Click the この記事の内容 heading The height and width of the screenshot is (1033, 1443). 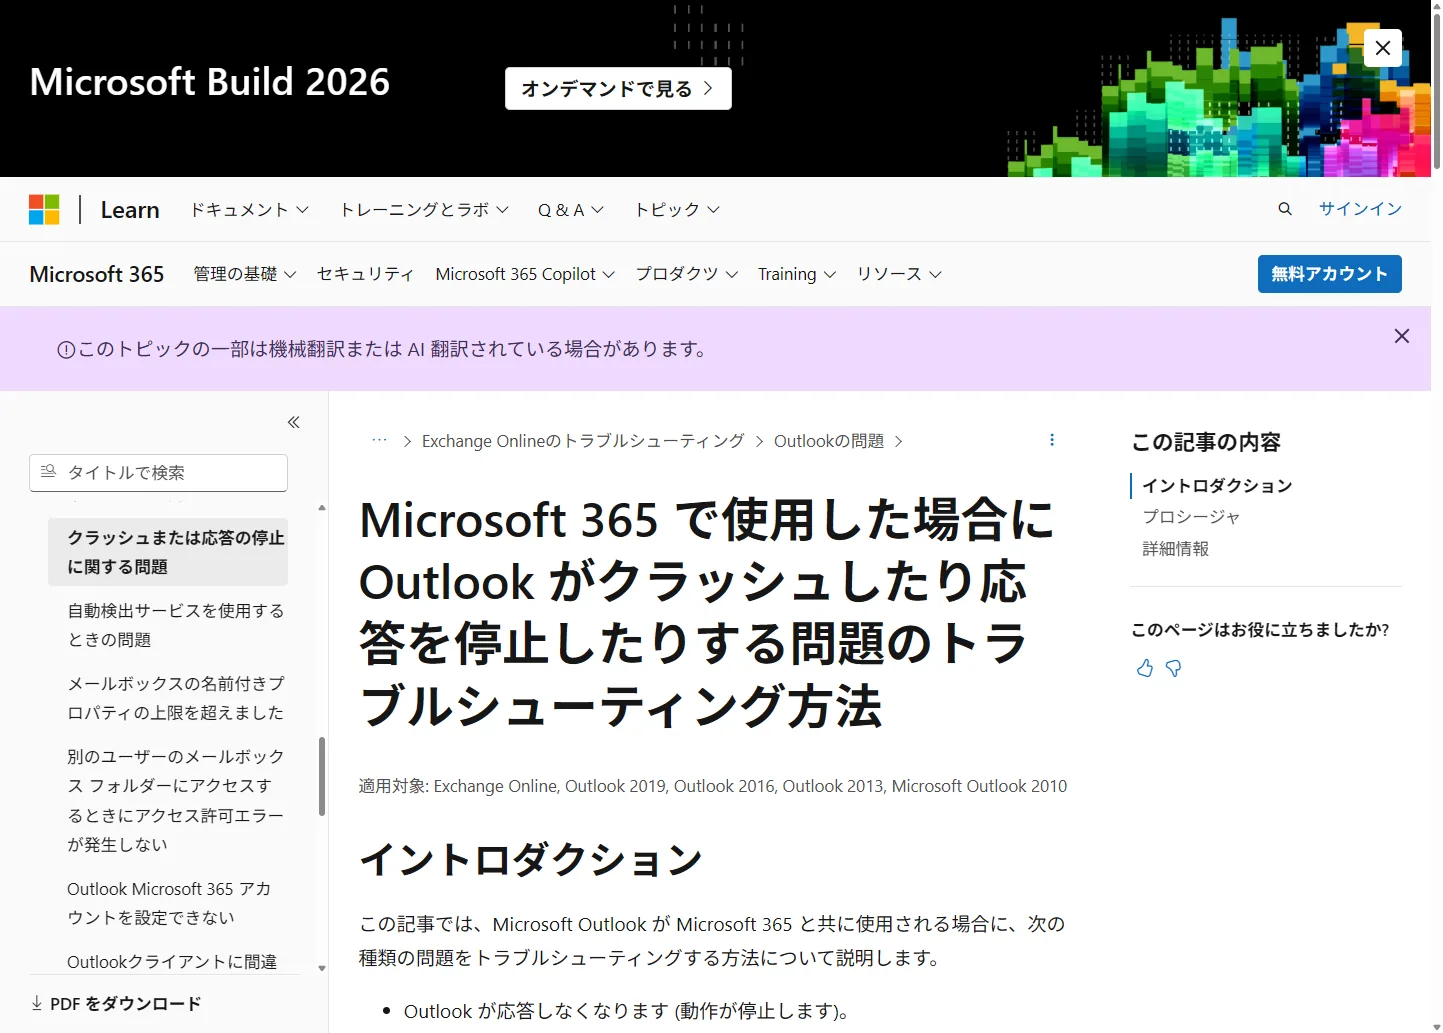tap(1206, 442)
